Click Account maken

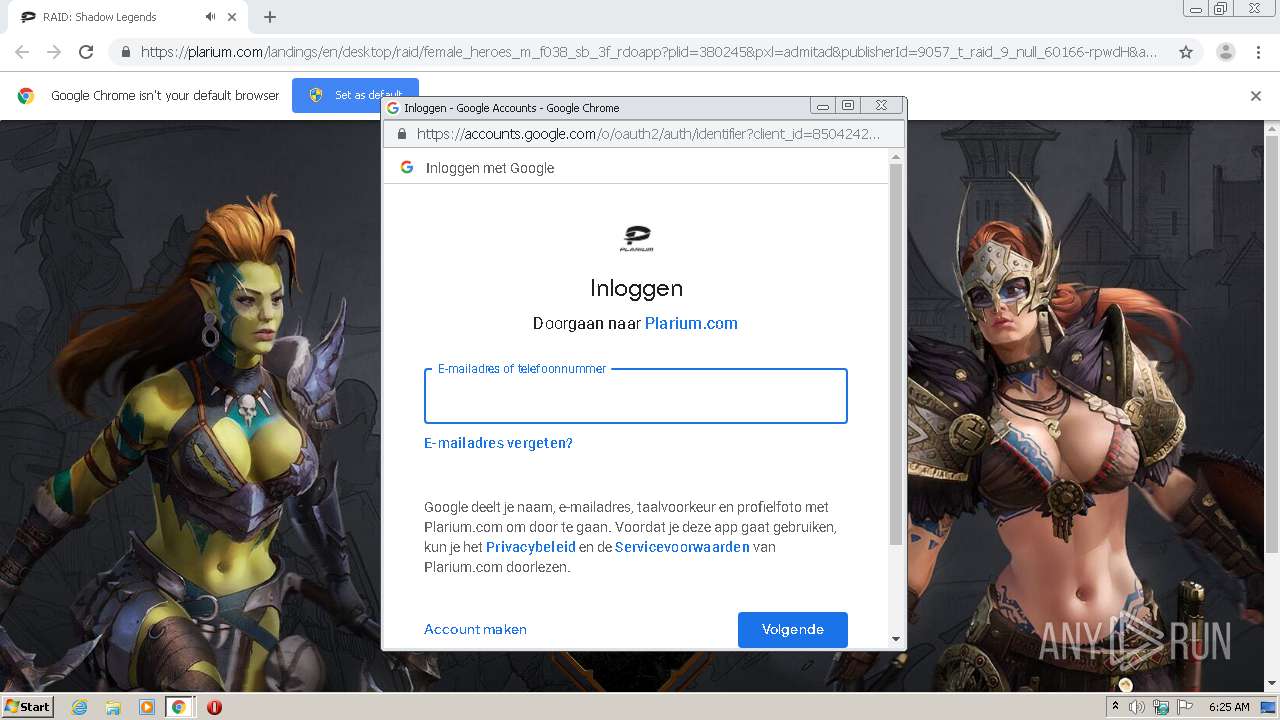[475, 629]
